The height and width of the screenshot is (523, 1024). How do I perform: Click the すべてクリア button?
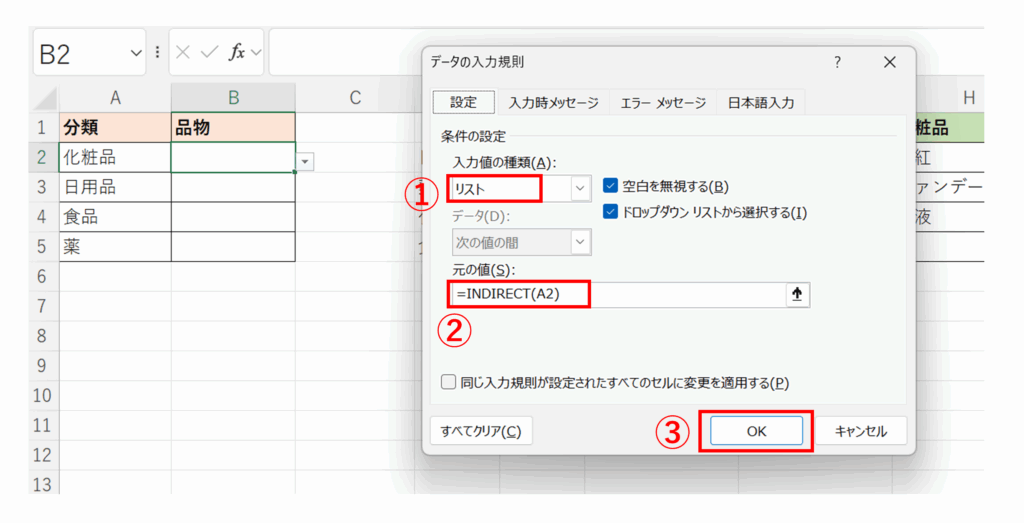click(481, 431)
